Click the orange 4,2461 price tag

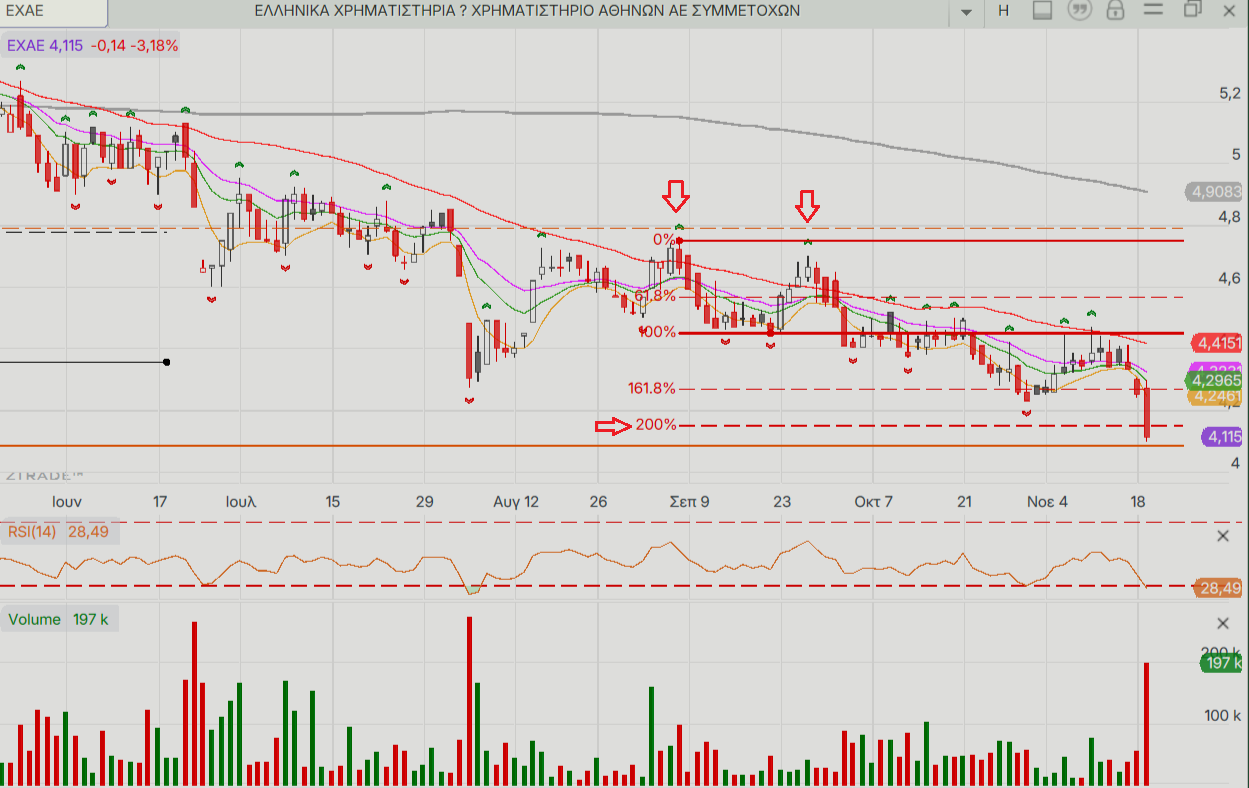1213,396
